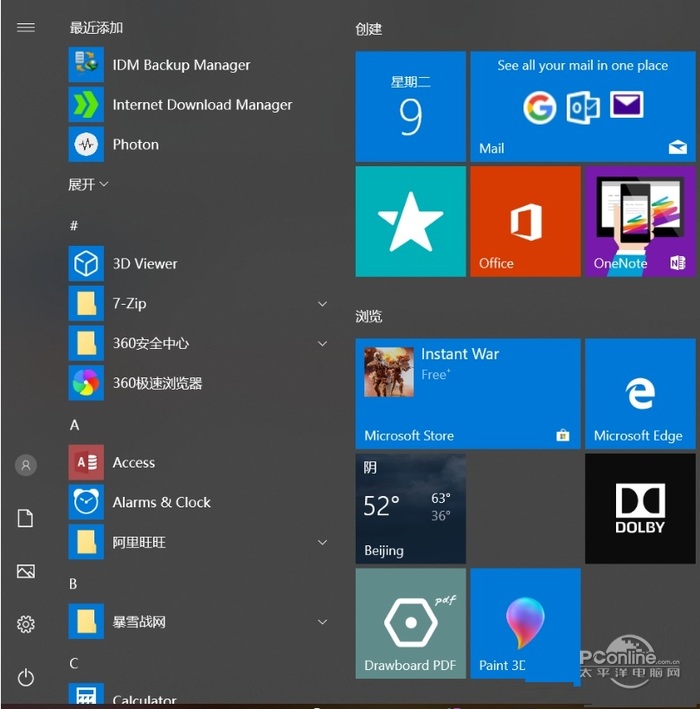Screen dimensions: 700x709
Task: Open the Photon app icon
Action: (x=86, y=144)
